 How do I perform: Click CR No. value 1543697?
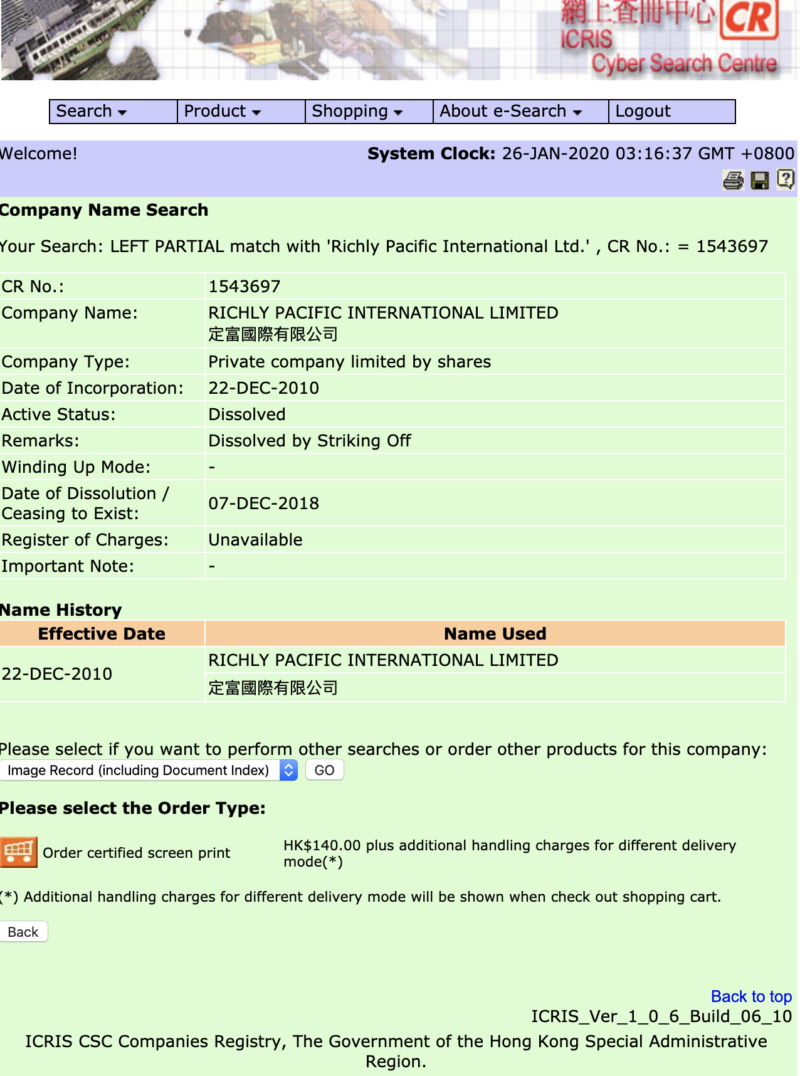click(x=244, y=286)
